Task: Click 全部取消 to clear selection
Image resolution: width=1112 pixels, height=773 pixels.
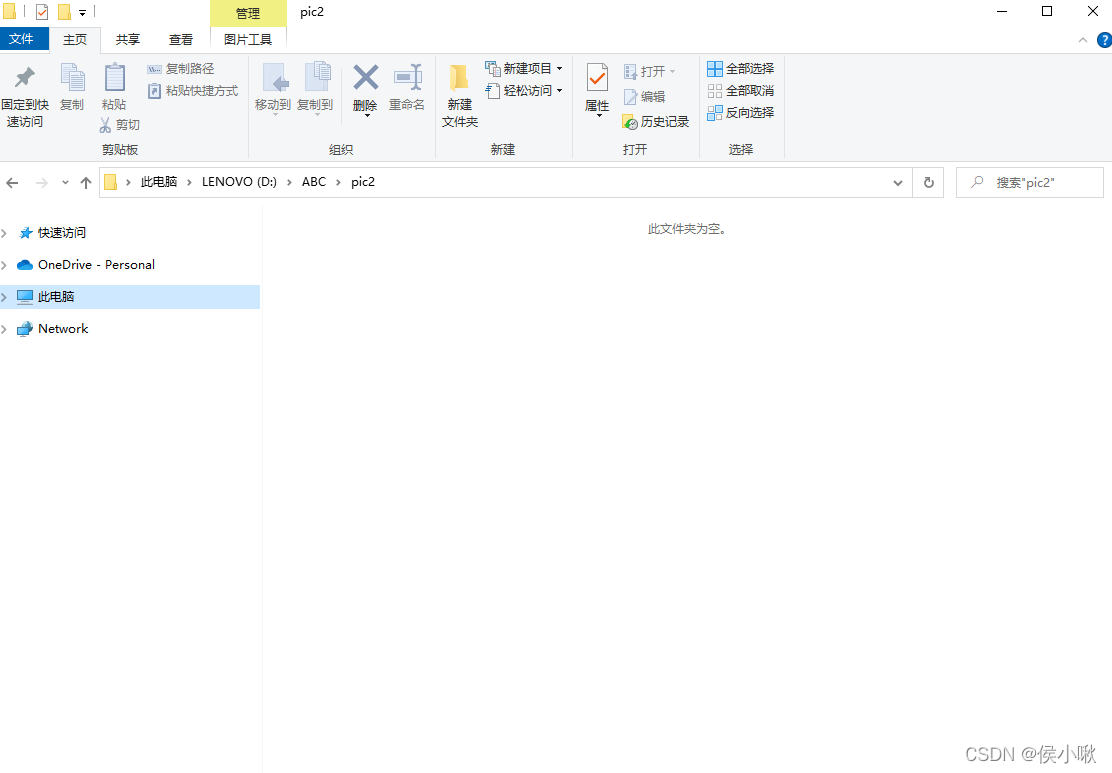Action: [740, 90]
